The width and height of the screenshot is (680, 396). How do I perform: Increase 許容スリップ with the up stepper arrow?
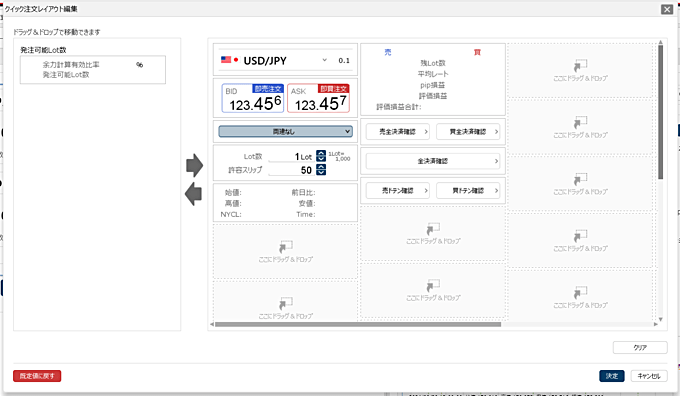320,167
